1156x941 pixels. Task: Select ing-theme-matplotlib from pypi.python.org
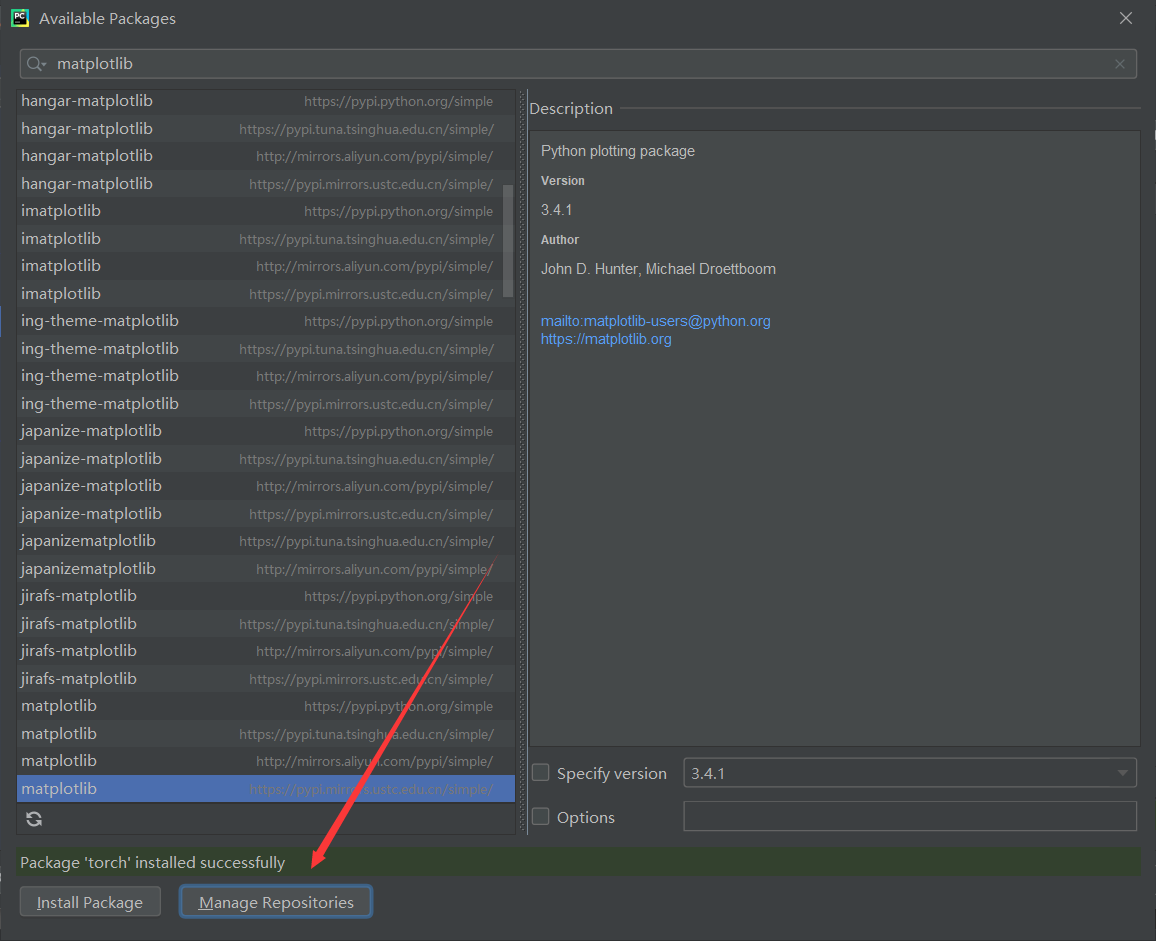click(x=265, y=321)
